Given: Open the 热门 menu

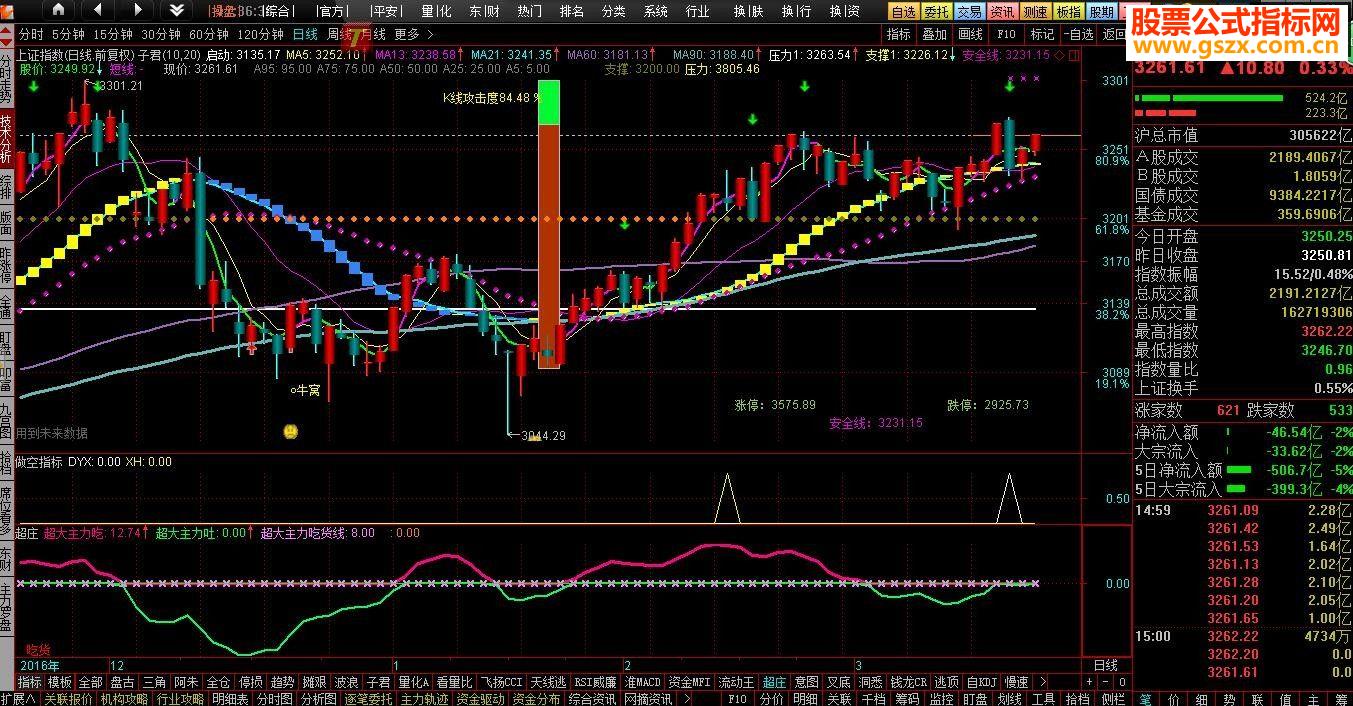Looking at the screenshot, I should tap(530, 11).
